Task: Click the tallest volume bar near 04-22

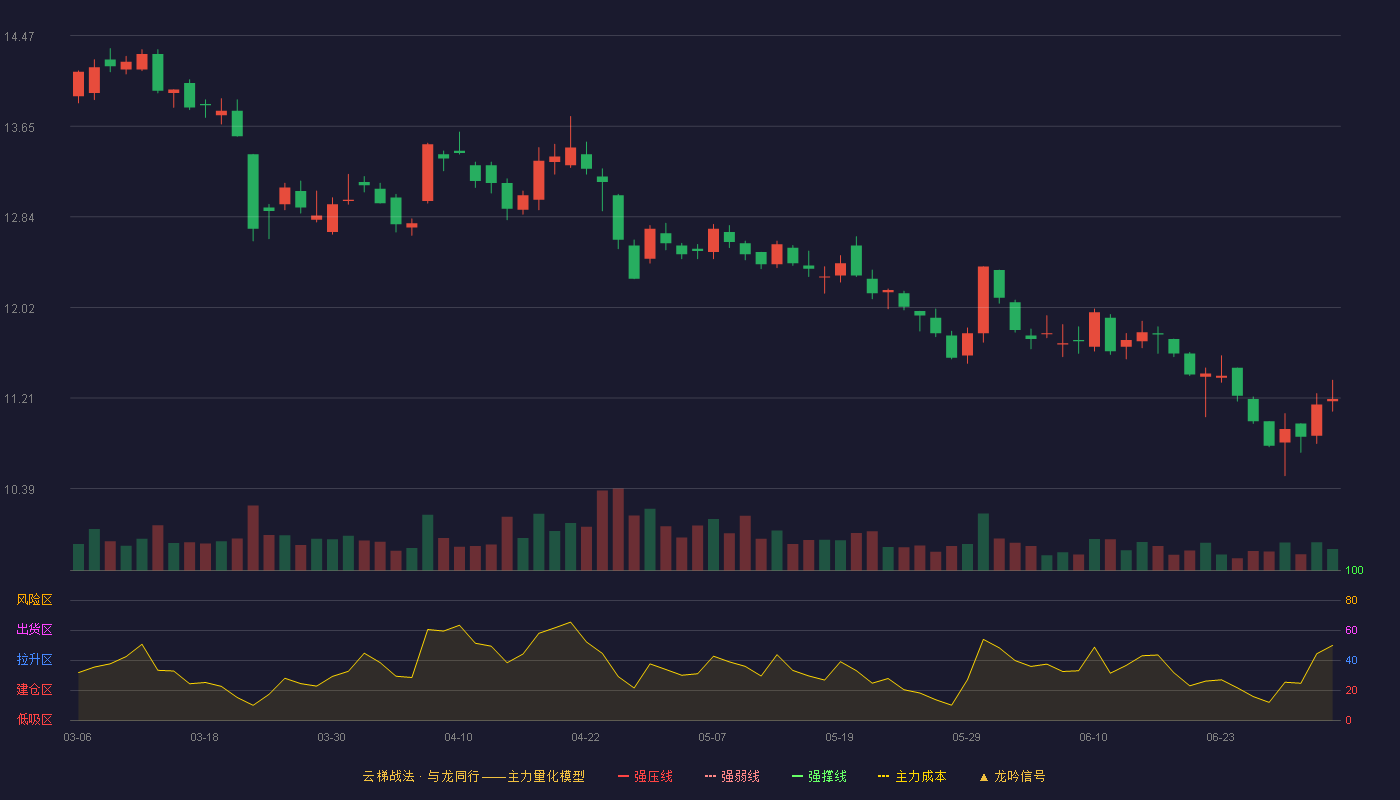Action: tap(618, 529)
